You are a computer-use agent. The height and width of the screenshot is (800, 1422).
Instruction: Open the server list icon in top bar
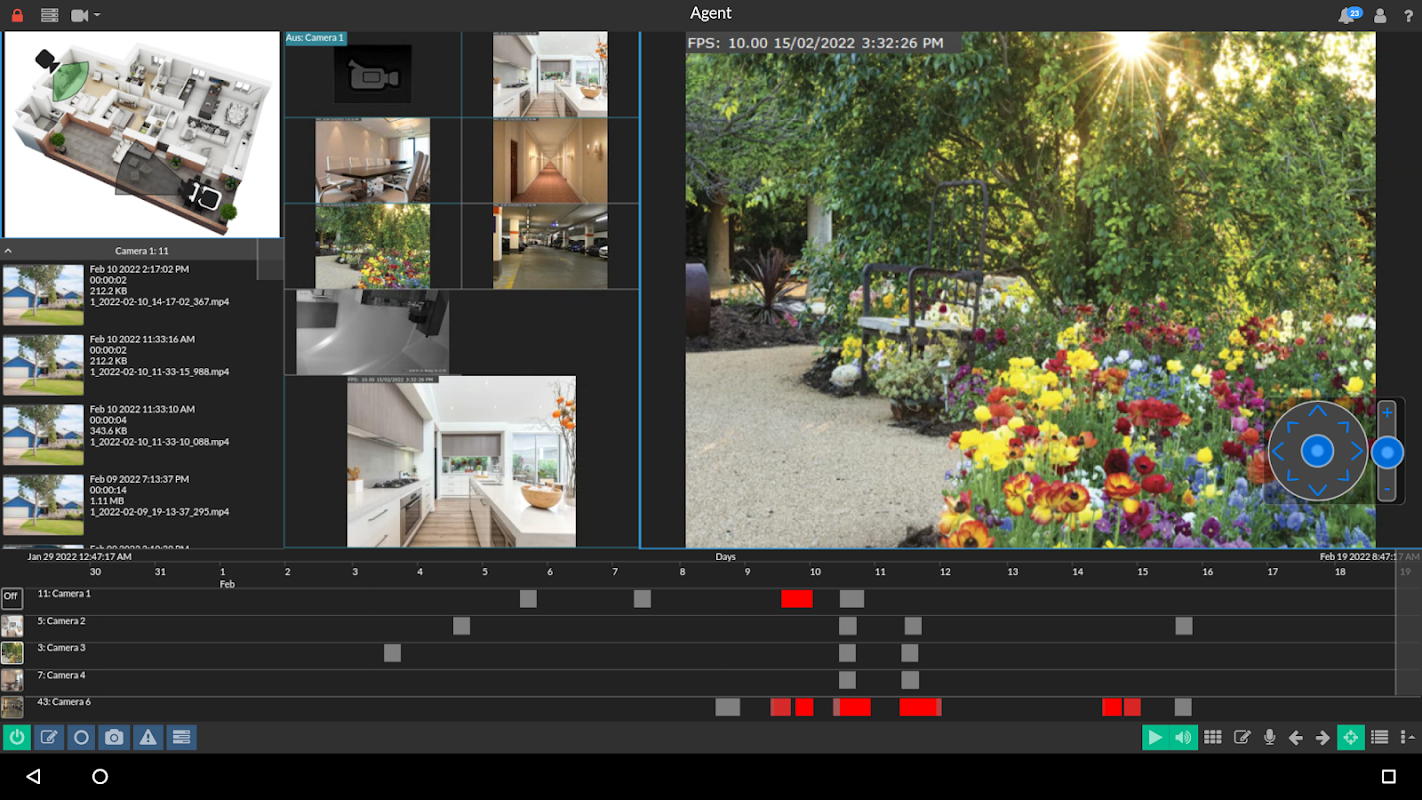click(x=50, y=15)
